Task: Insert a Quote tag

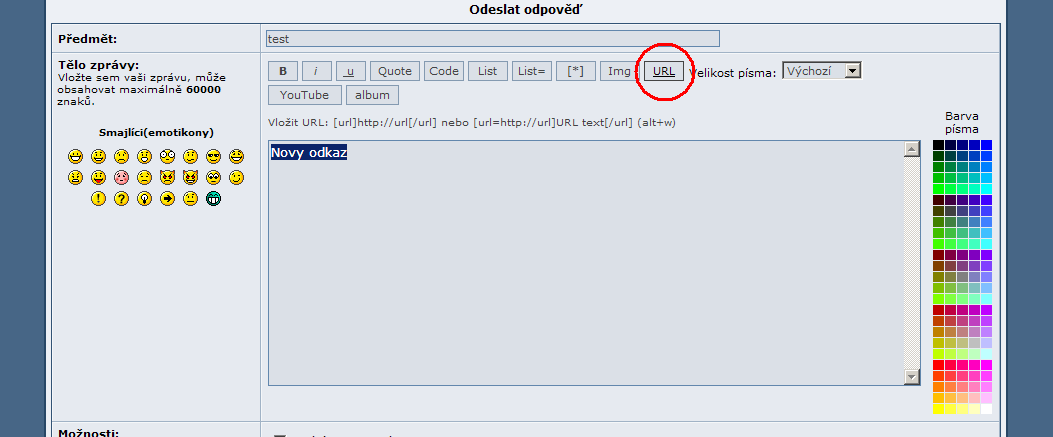Action: pos(395,71)
